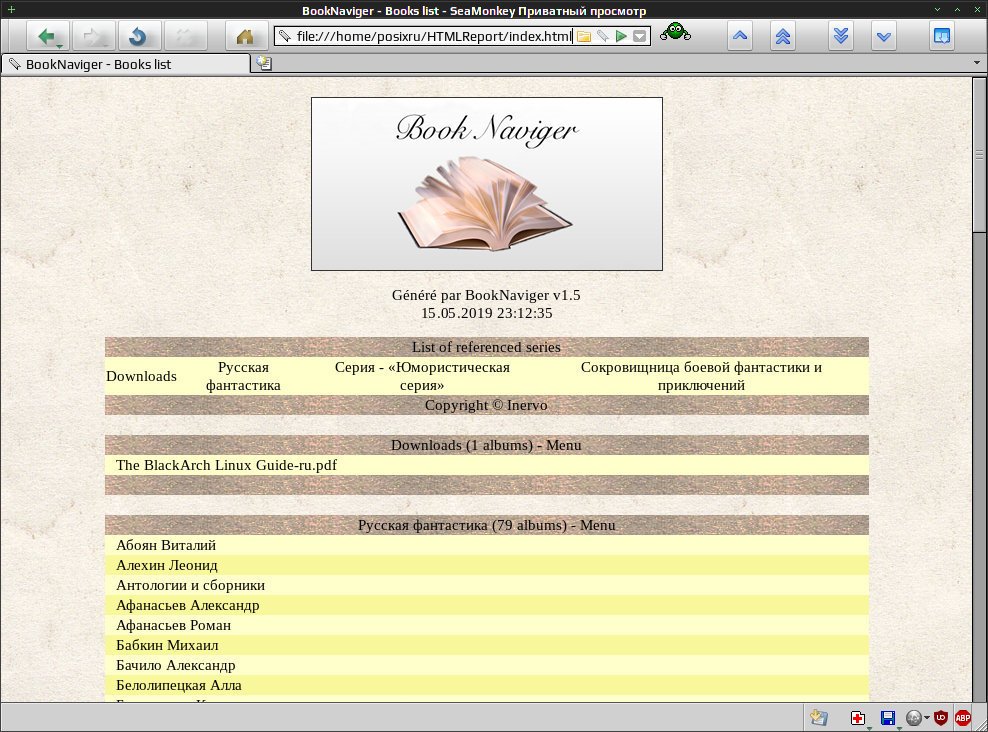Open The BlackArch Linux Guide-ru.pdf
This screenshot has width=988, height=732.
click(x=226, y=466)
